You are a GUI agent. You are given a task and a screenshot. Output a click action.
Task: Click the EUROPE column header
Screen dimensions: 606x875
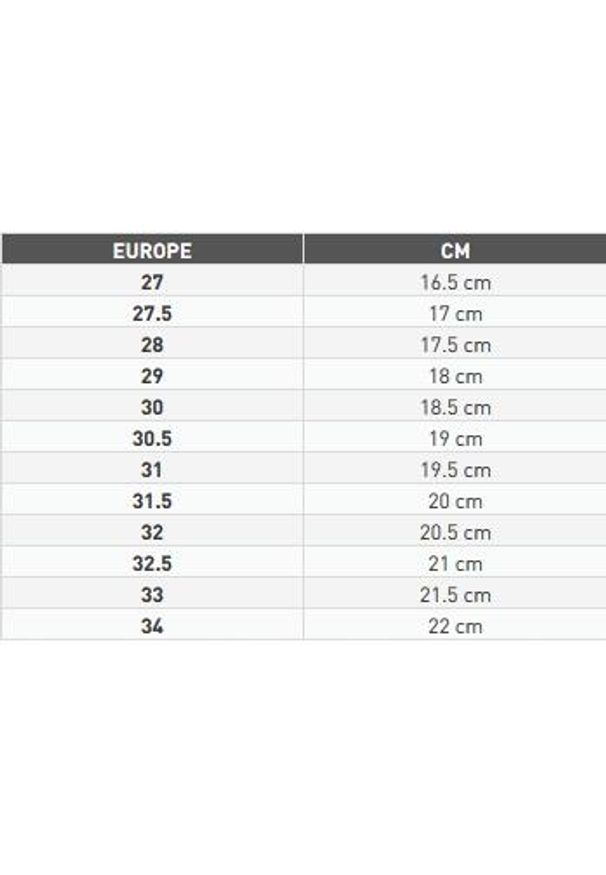[x=152, y=250]
